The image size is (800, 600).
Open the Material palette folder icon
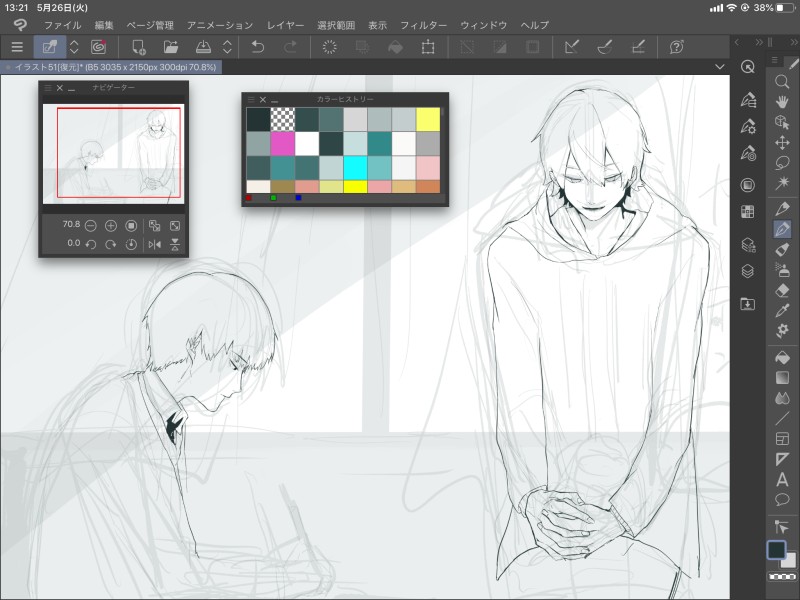pos(748,304)
